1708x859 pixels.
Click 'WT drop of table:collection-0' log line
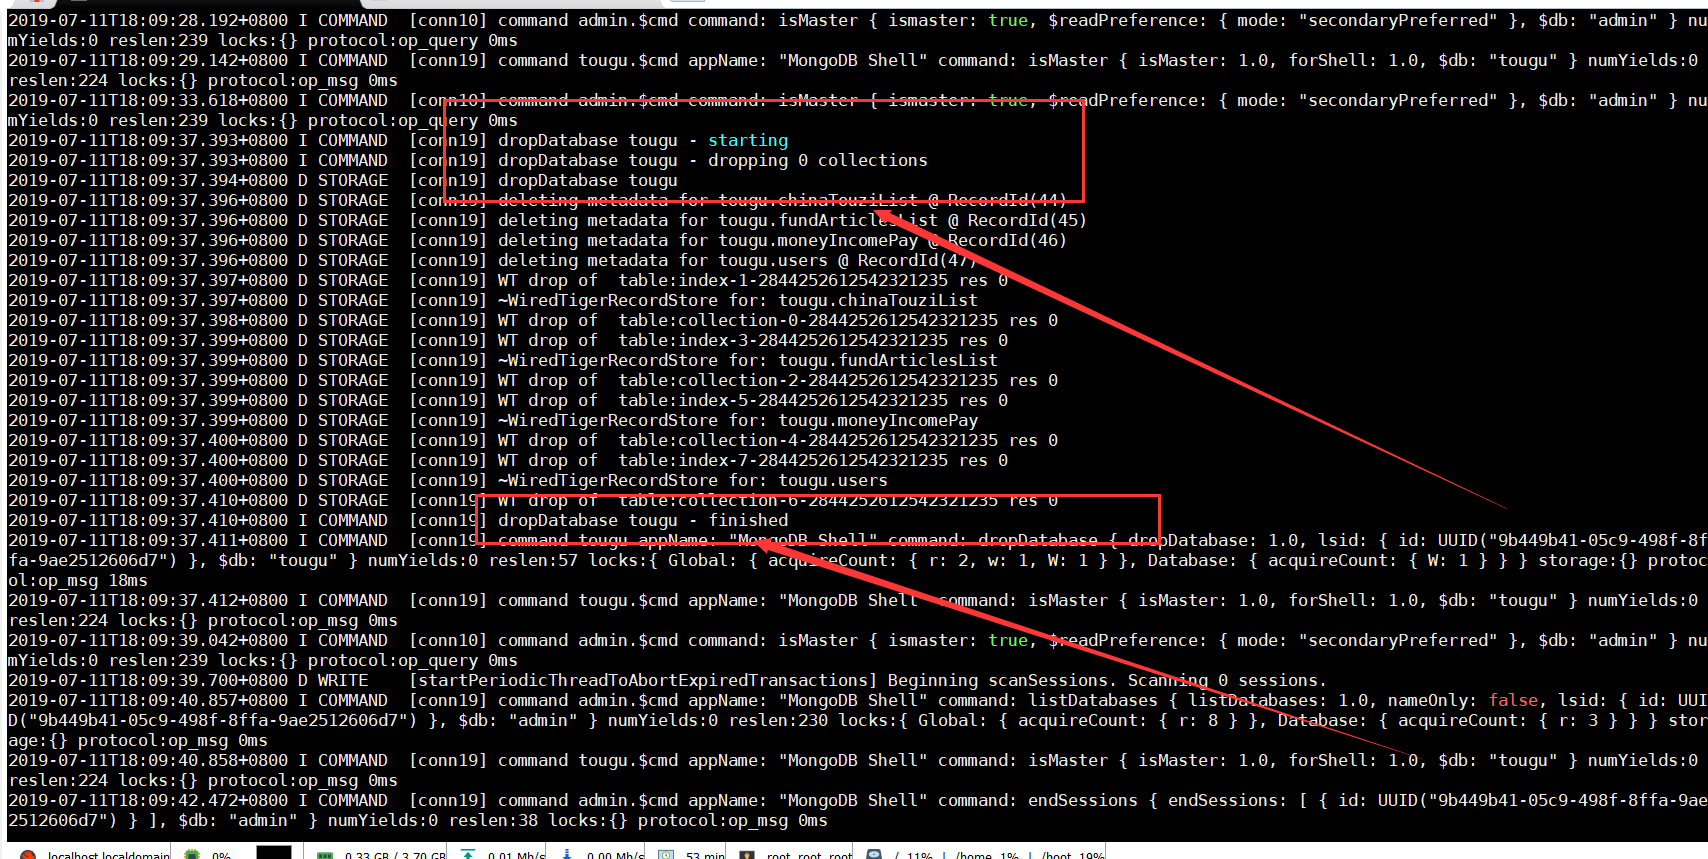(x=778, y=320)
